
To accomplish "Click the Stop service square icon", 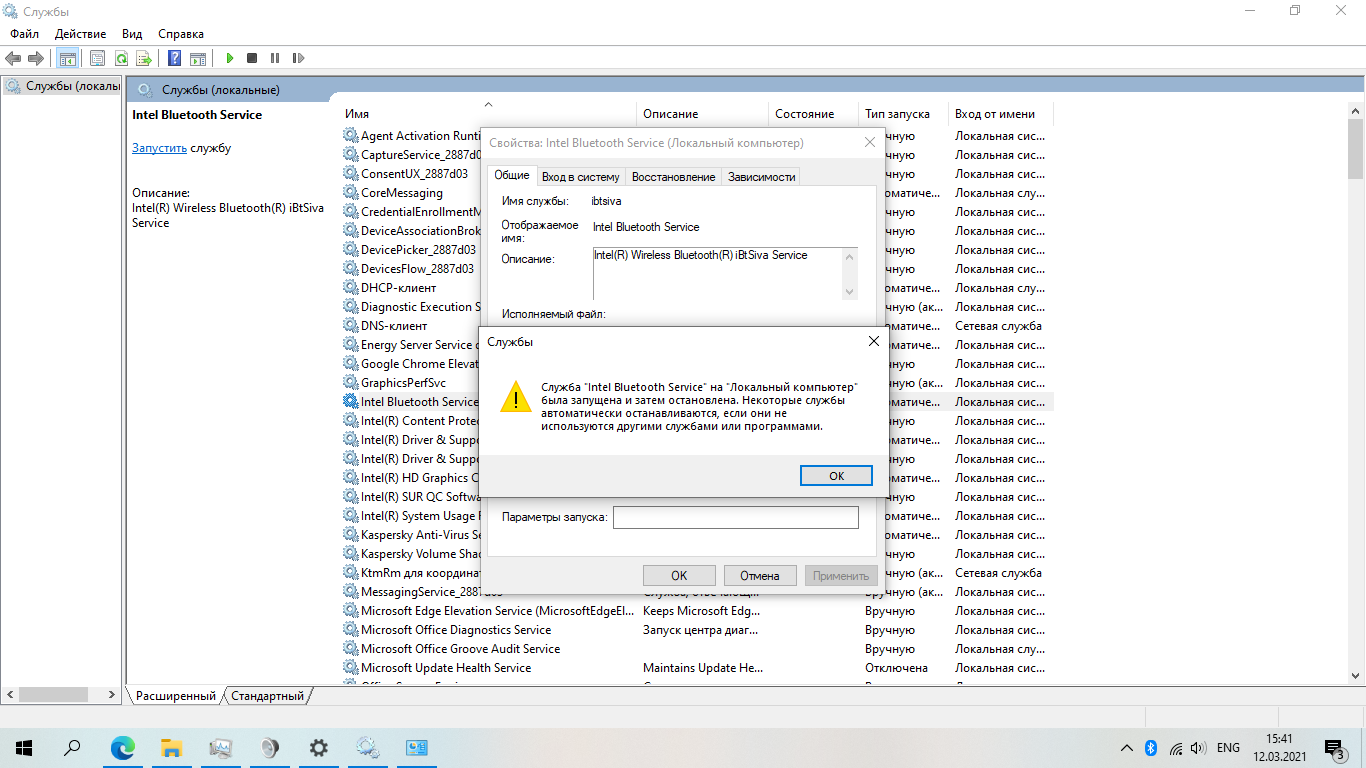I will (x=252, y=59).
